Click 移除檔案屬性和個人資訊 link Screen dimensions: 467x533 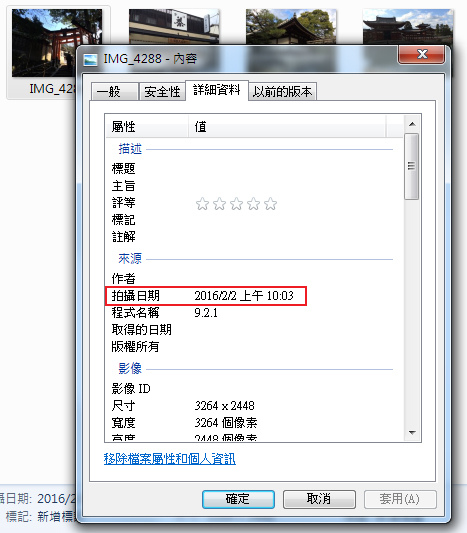[x=170, y=459]
